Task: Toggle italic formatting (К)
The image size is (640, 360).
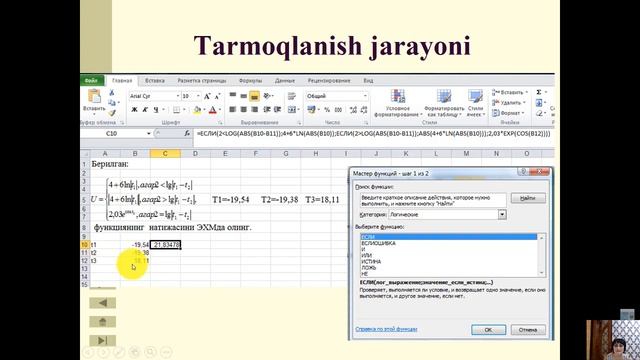Action: pyautogui.click(x=145, y=110)
